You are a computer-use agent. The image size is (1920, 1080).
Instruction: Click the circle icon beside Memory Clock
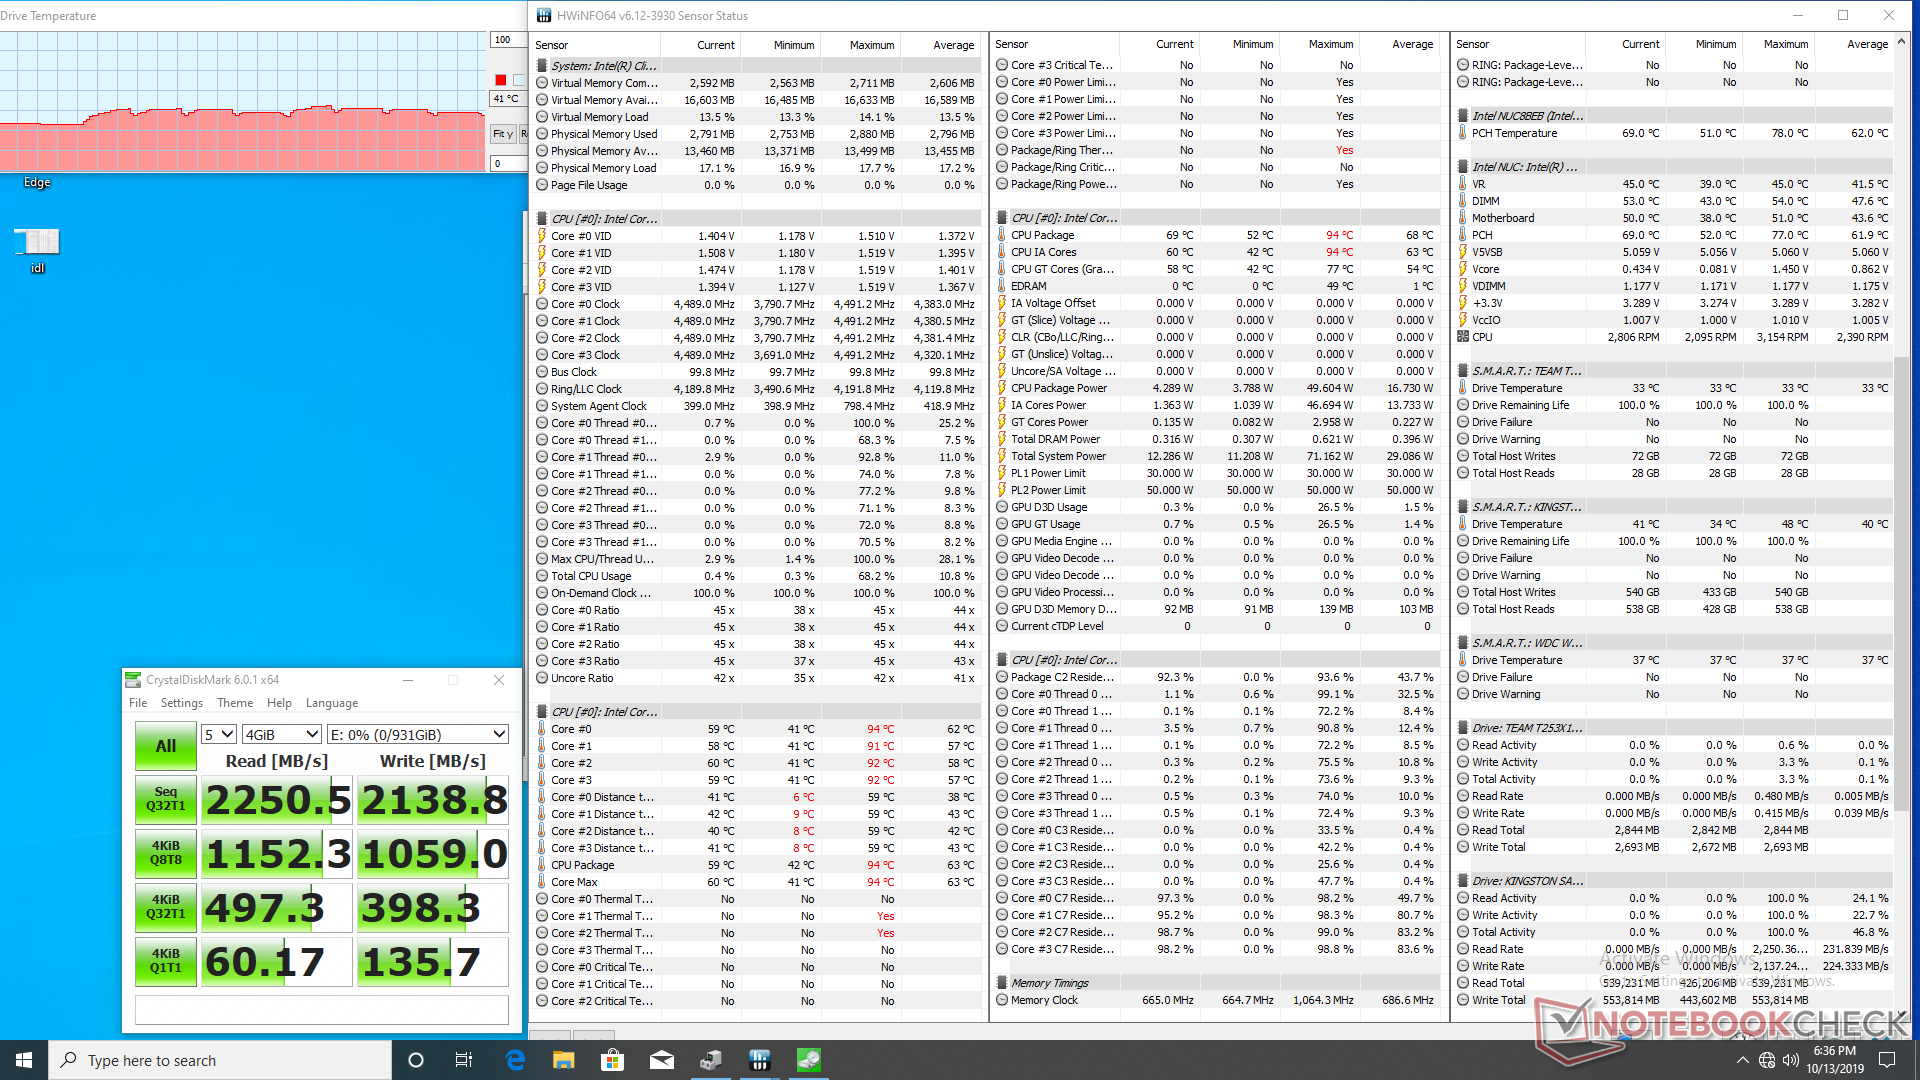pos(1002,1001)
